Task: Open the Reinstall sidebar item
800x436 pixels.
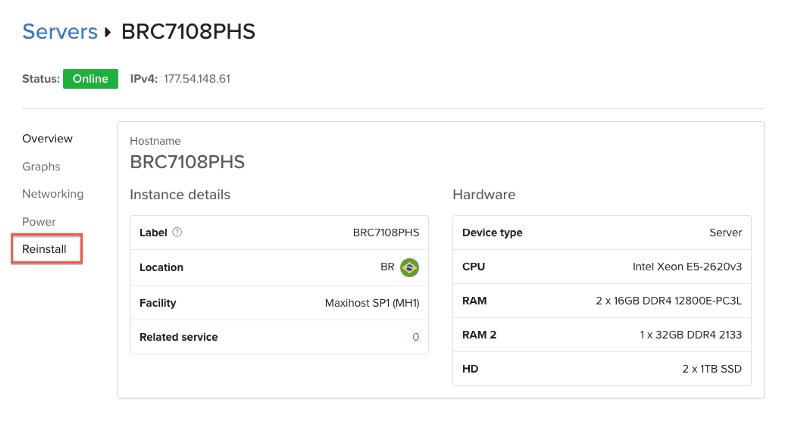Action: [x=44, y=249]
